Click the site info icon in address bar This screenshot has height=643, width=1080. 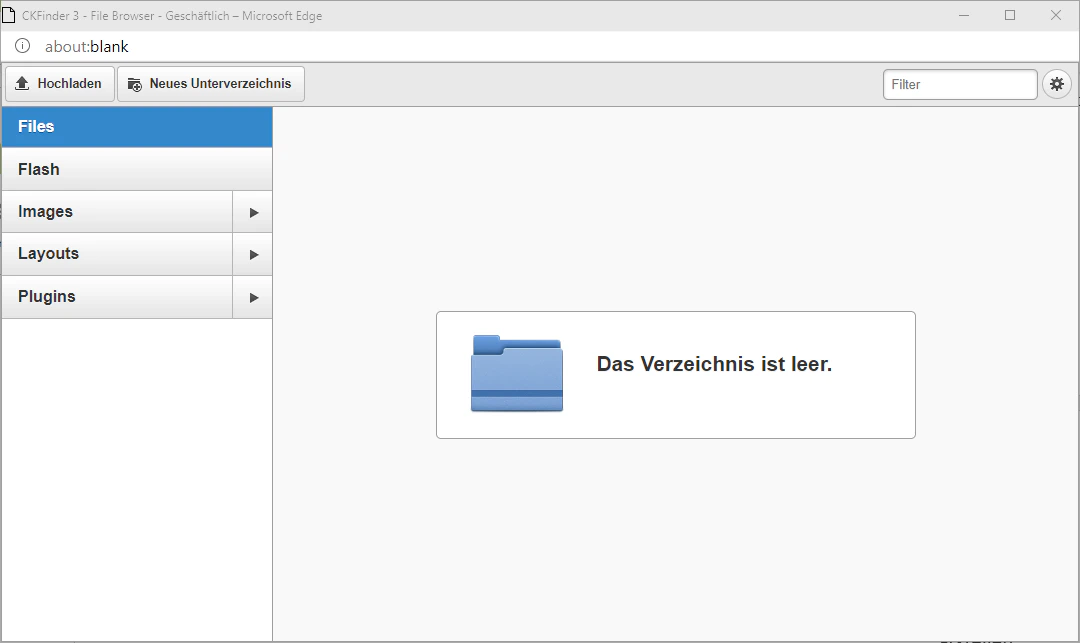[x=23, y=46]
